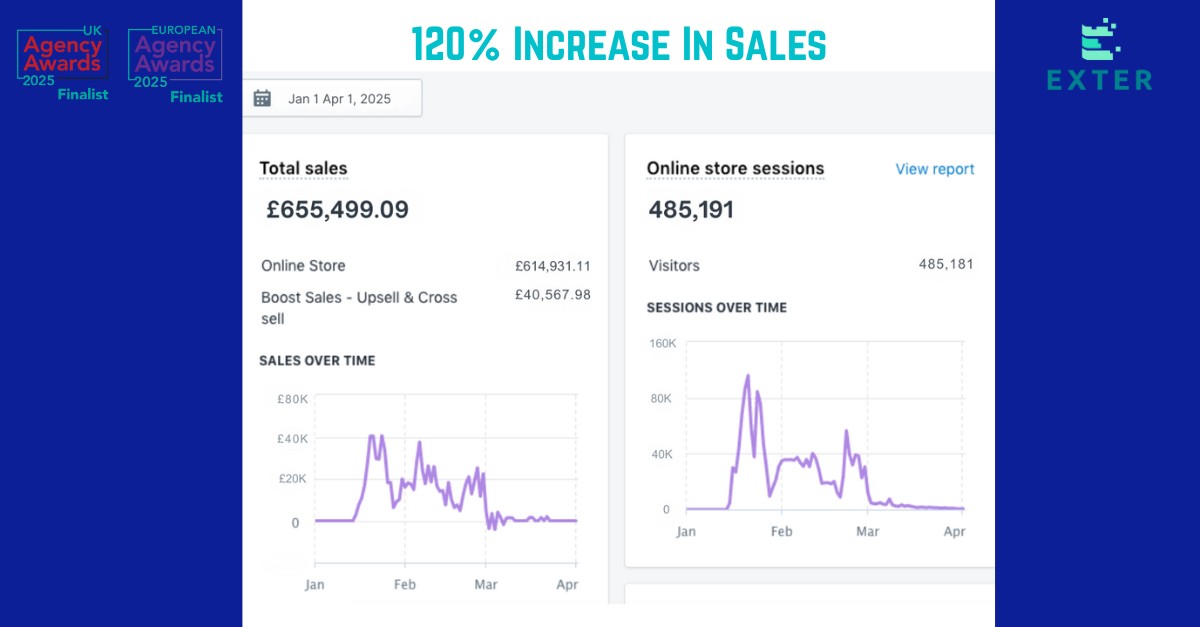Viewport: 1200px width, 627px height.
Task: Click the Online store sessions heading
Action: click(735, 168)
